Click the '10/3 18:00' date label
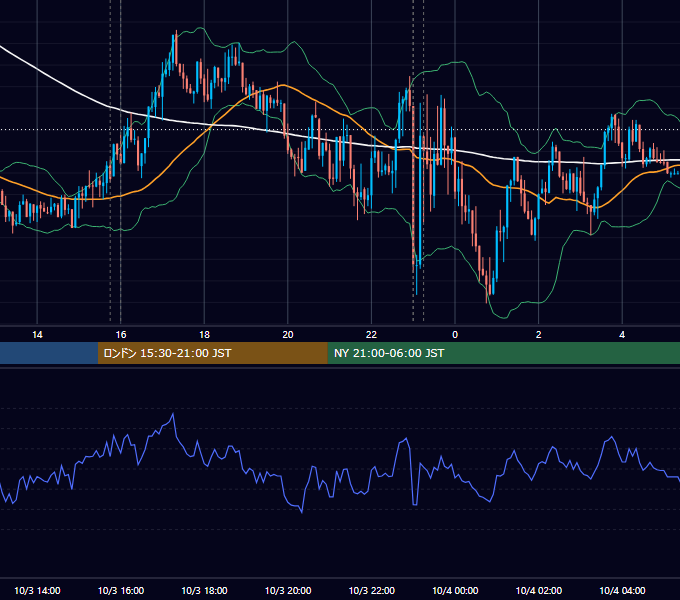Image resolution: width=680 pixels, height=600 pixels. point(204,590)
